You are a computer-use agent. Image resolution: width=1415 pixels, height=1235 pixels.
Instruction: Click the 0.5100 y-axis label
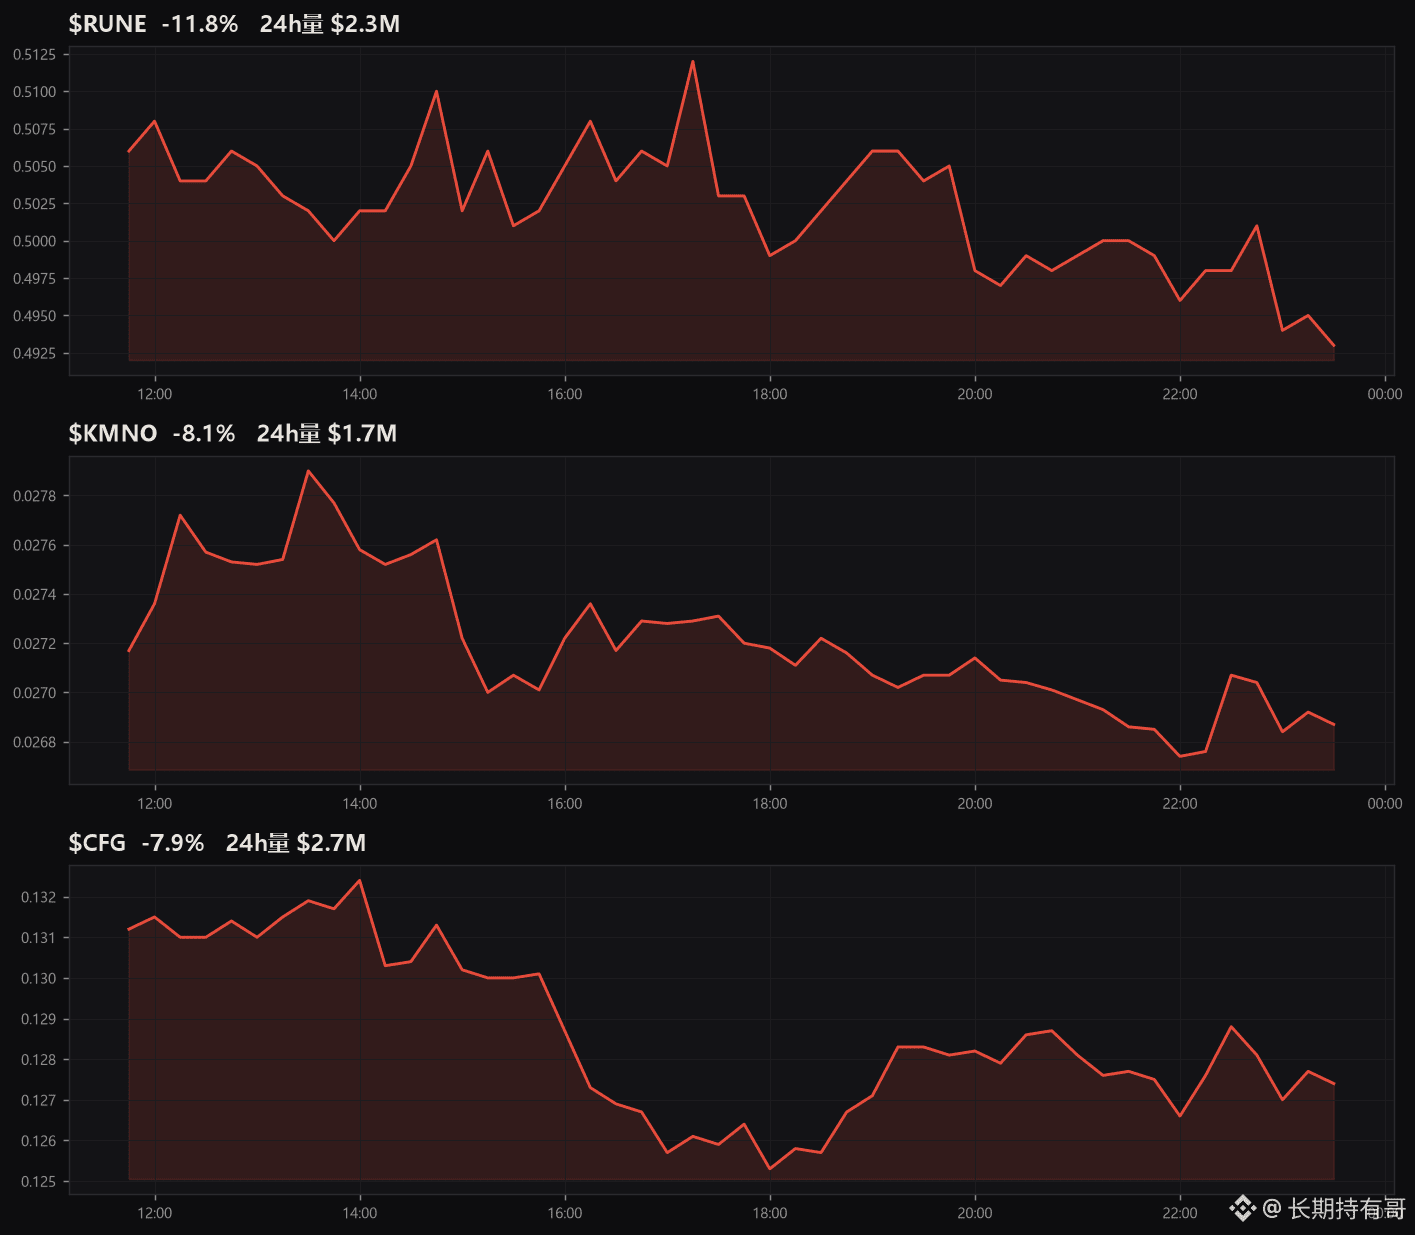[34, 92]
